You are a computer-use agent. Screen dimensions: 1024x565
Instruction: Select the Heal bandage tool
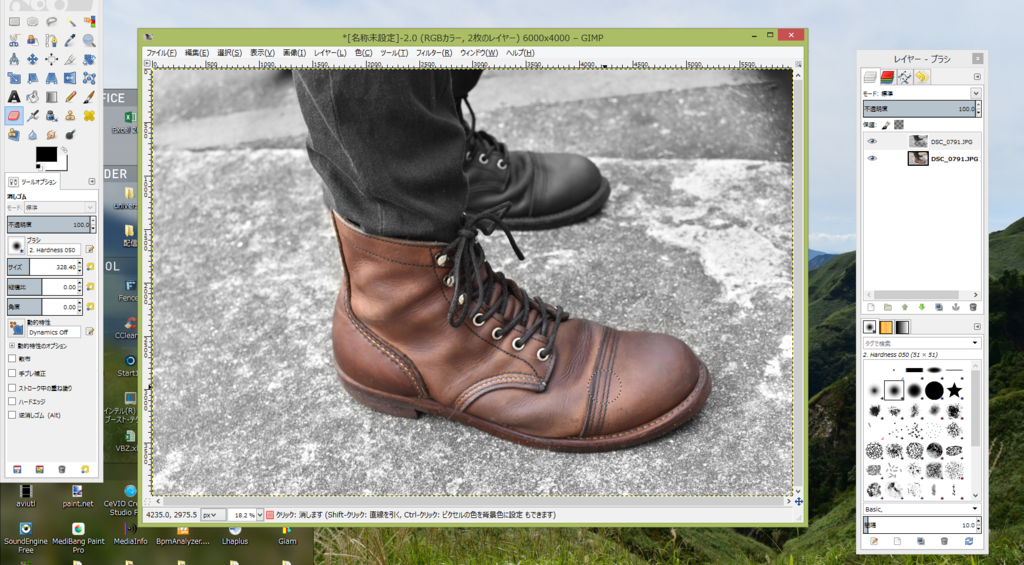coord(89,116)
